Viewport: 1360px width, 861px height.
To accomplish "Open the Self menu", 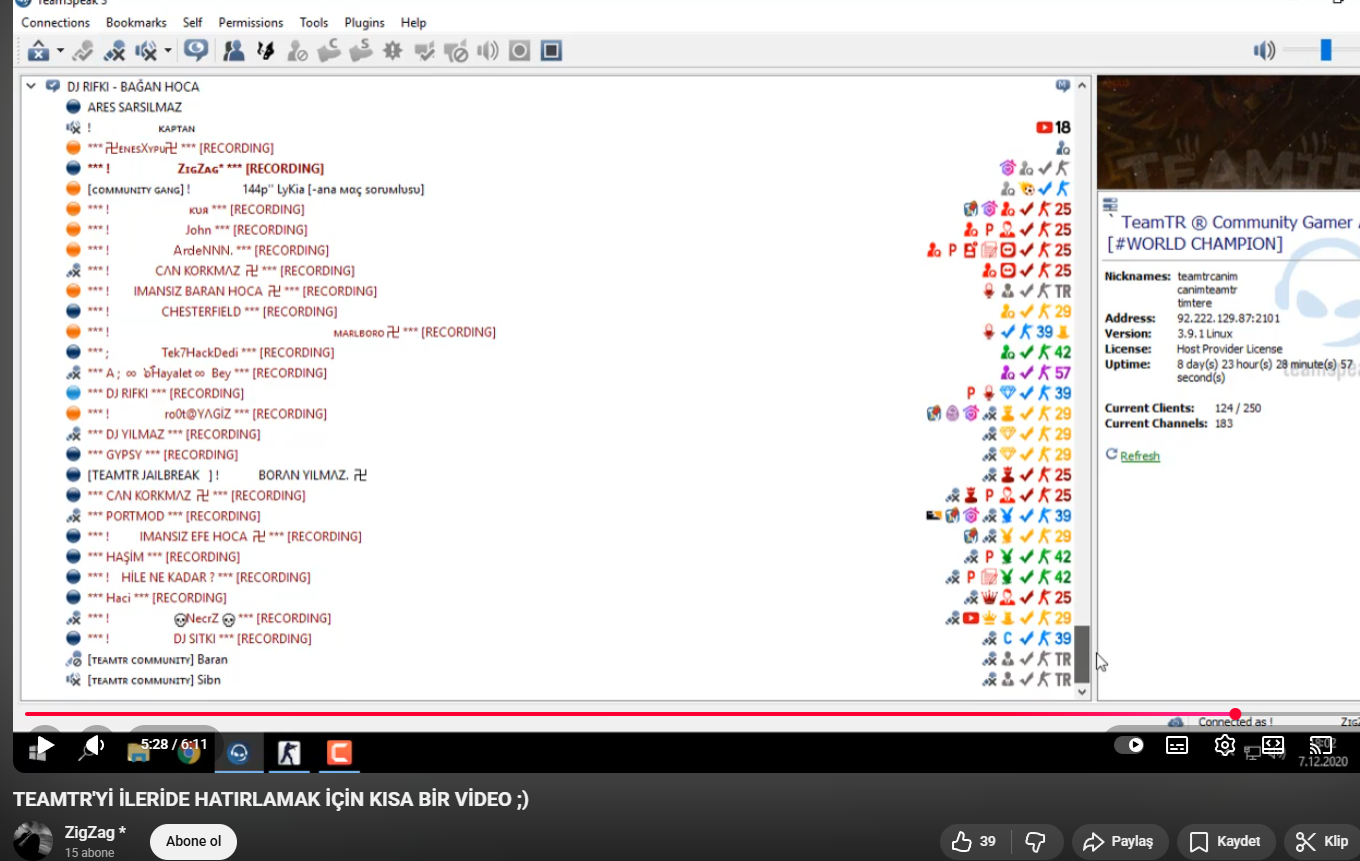I will pos(192,22).
